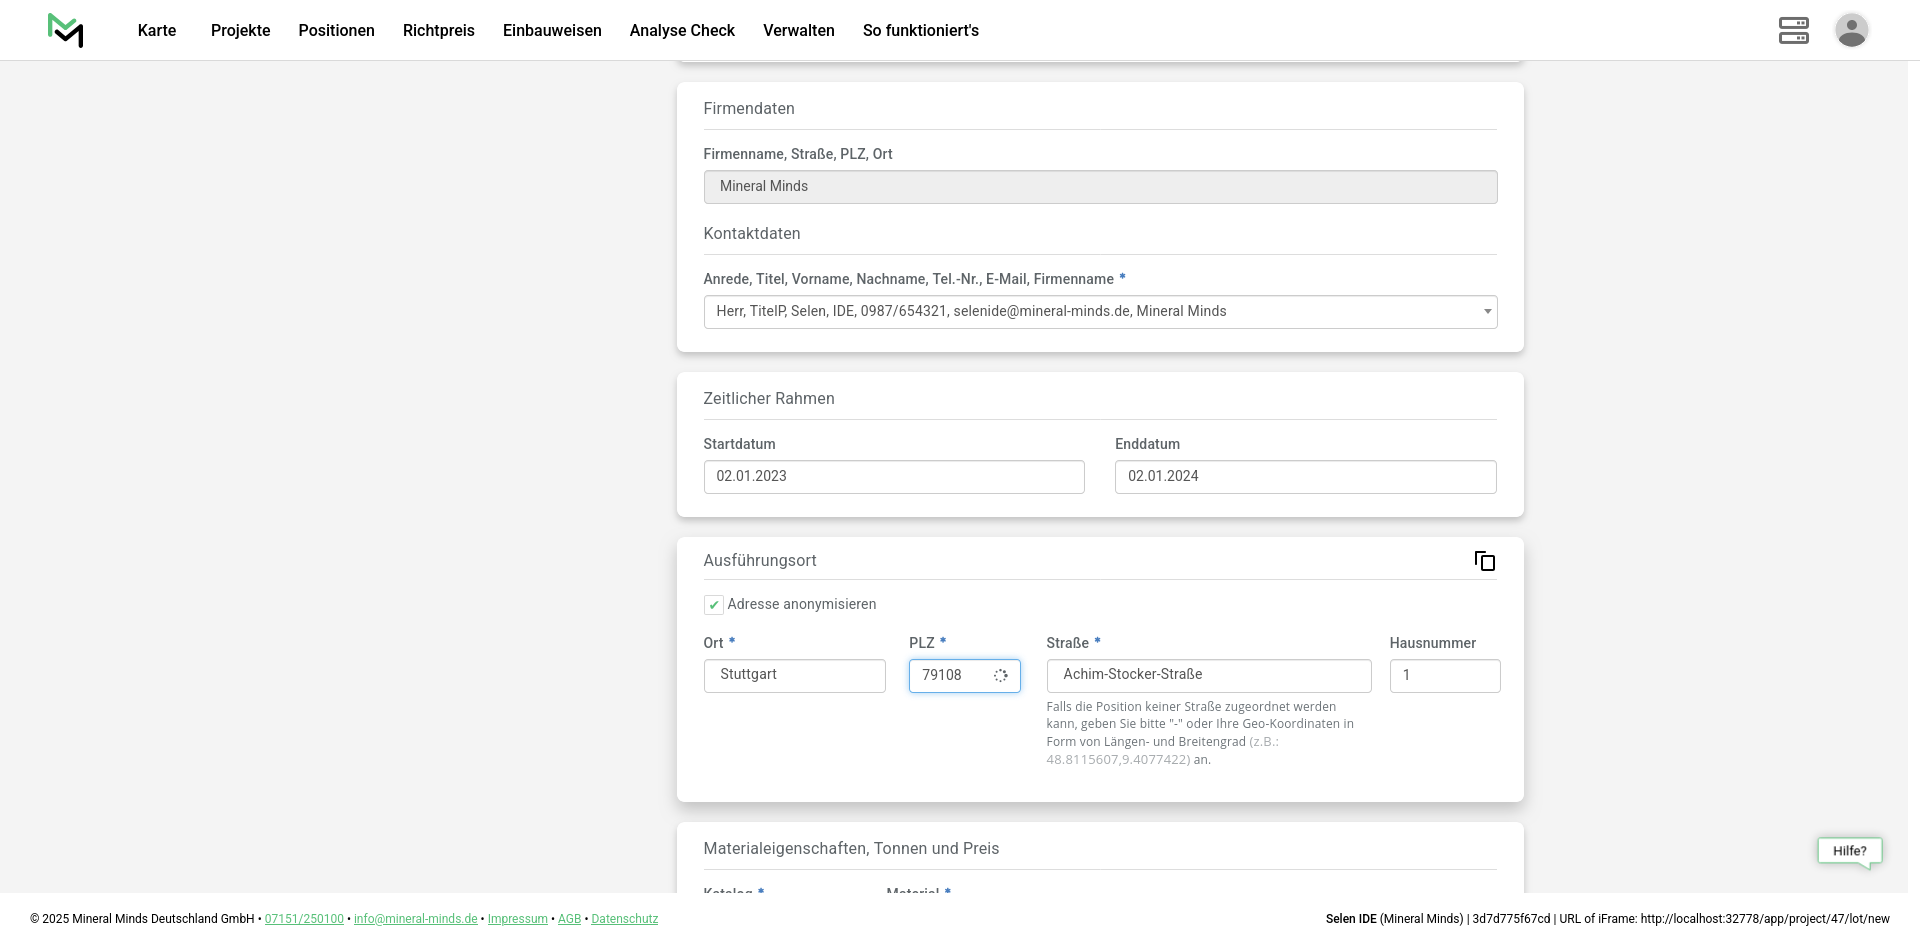Open the Einbauweisen menu item
1920x943 pixels.
[552, 31]
